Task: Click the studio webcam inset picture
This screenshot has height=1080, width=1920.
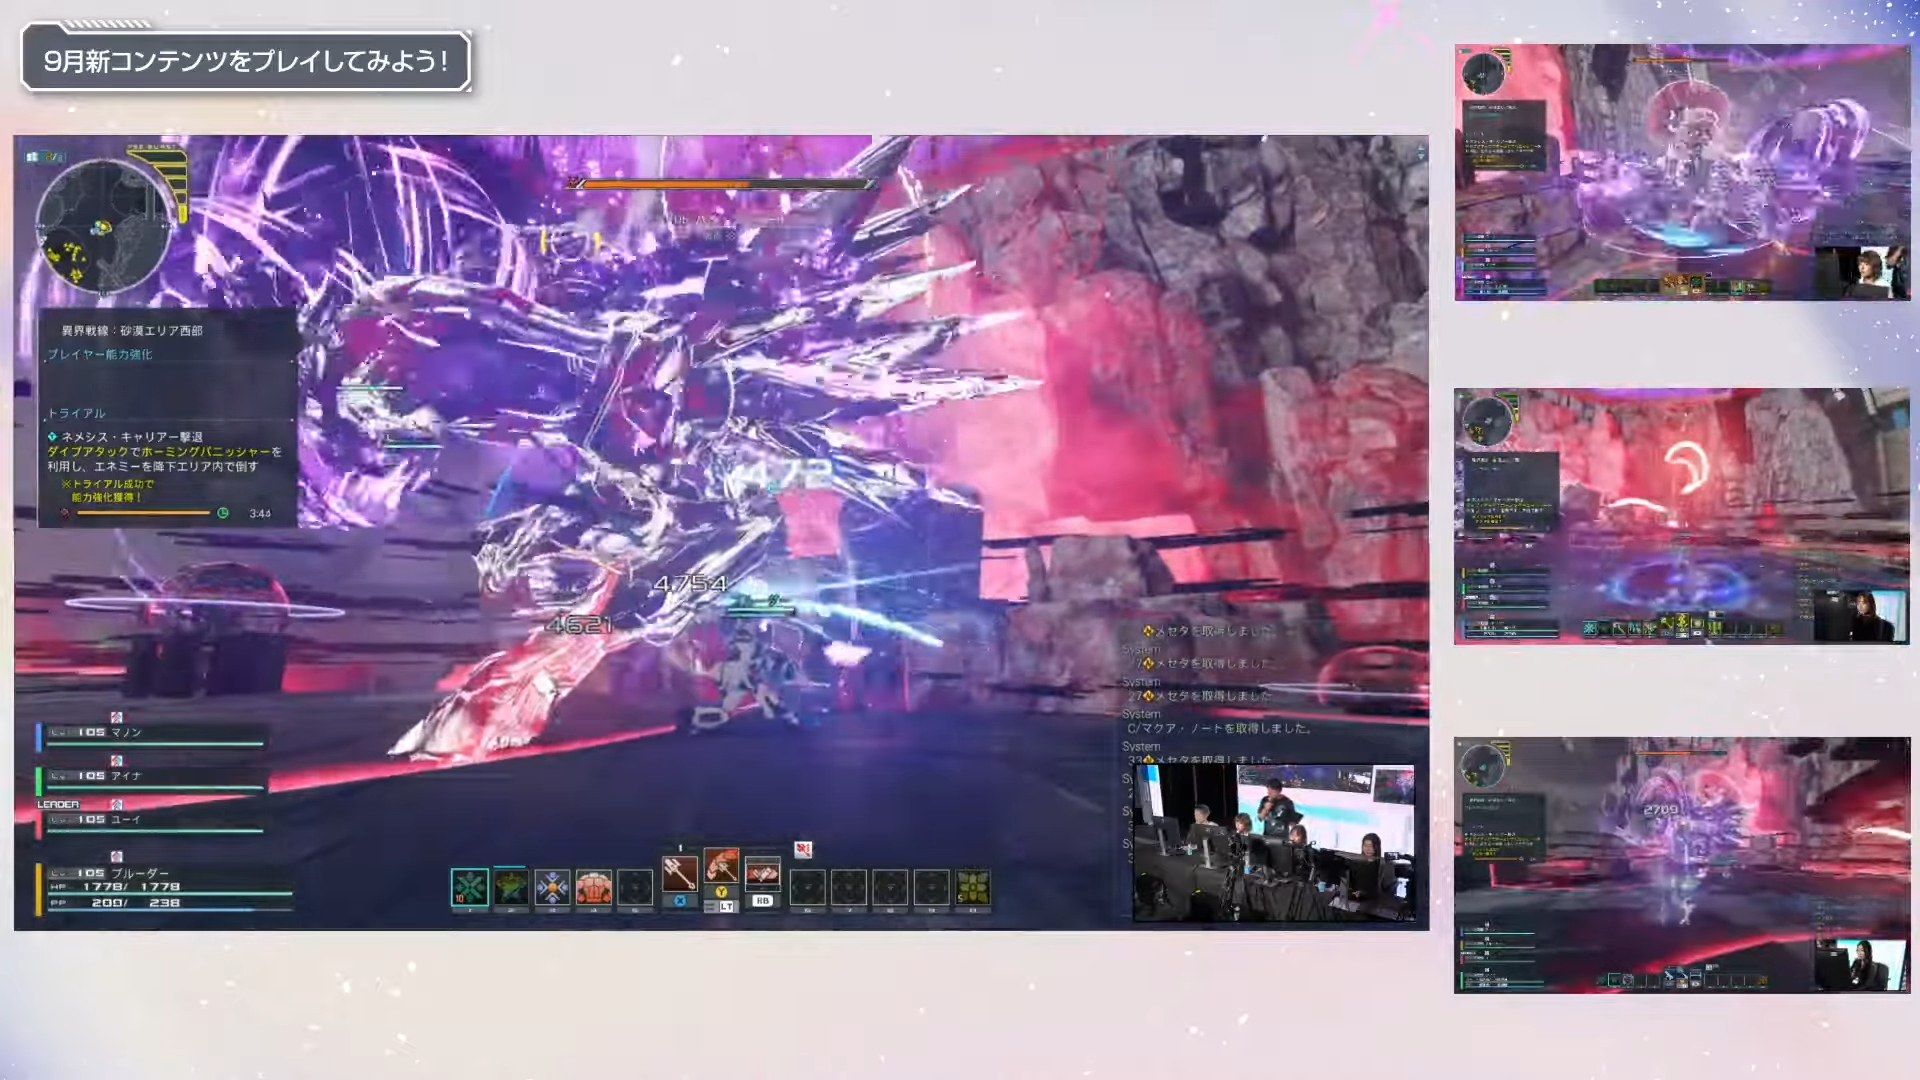Action: point(1273,843)
